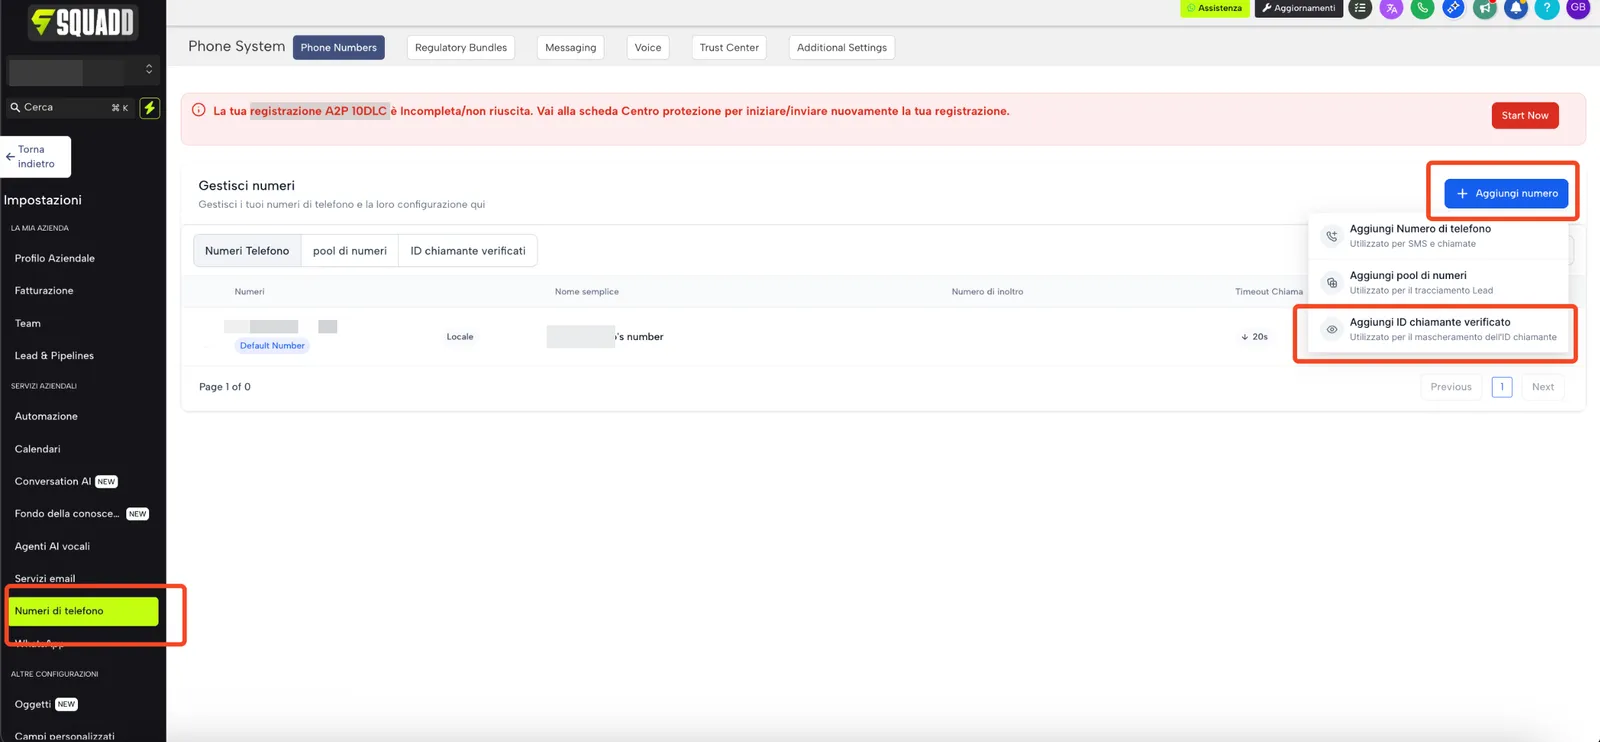Open Profilo Aziendale in the sidebar
This screenshot has height=742, width=1600.
pos(55,258)
